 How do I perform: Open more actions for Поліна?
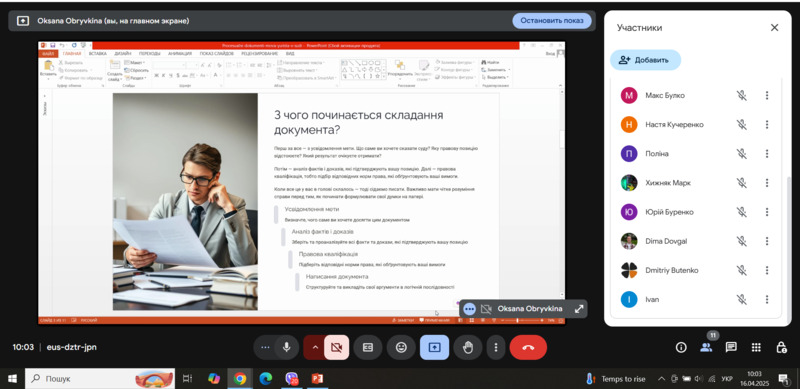point(766,154)
